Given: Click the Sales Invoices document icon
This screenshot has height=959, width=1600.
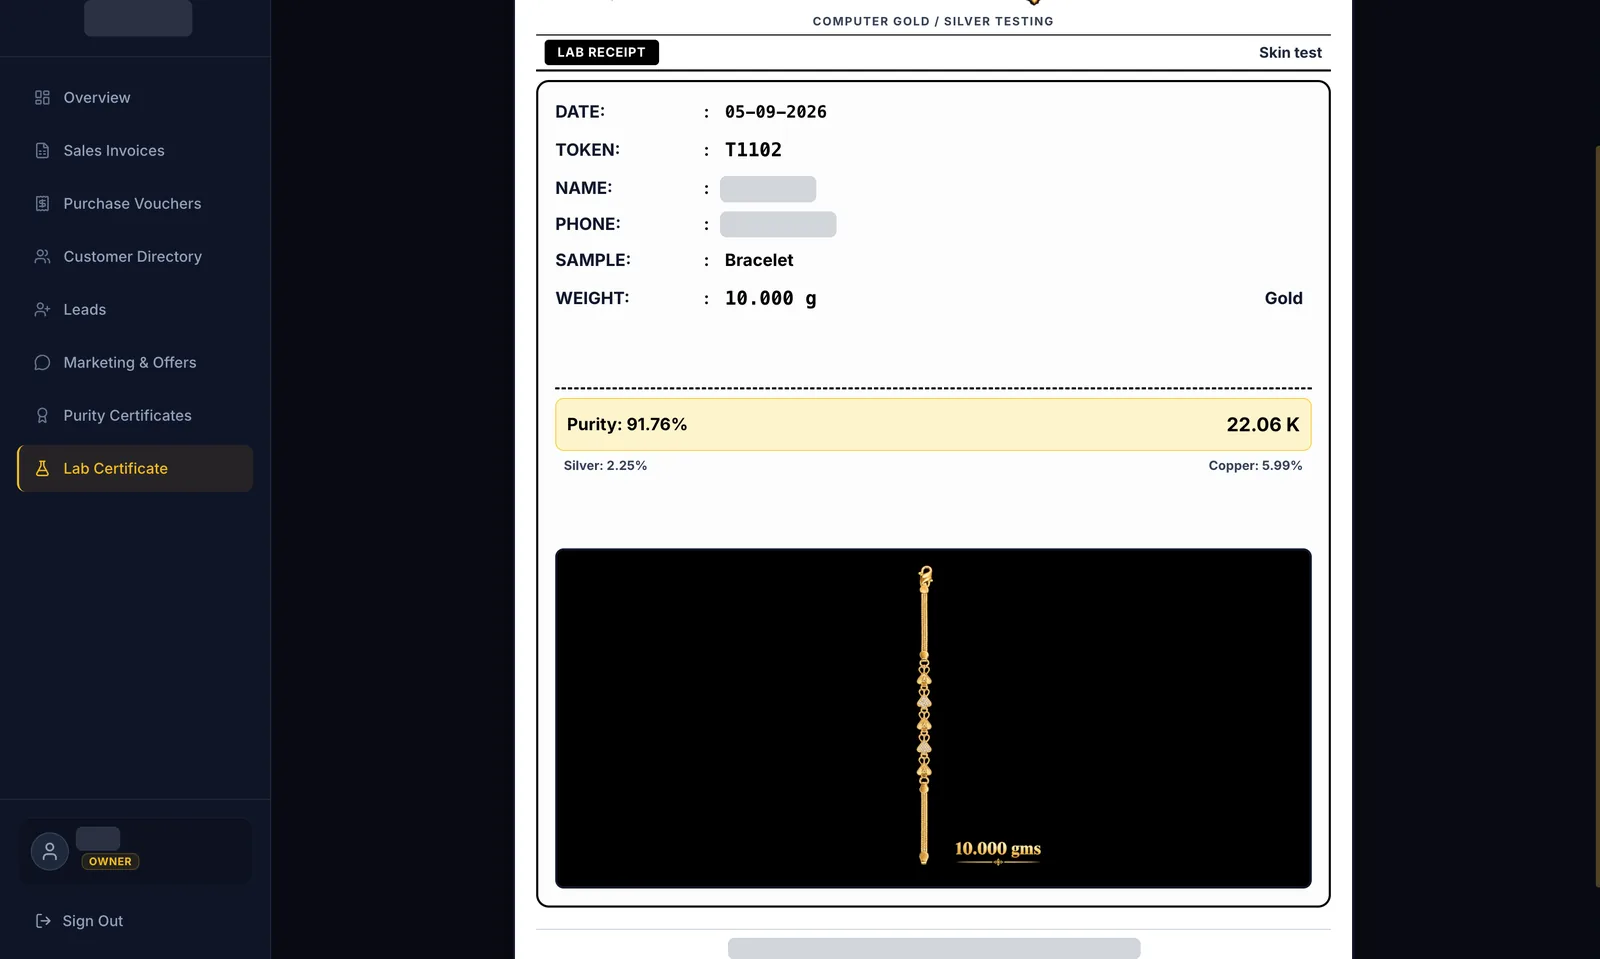Looking at the screenshot, I should coord(42,151).
